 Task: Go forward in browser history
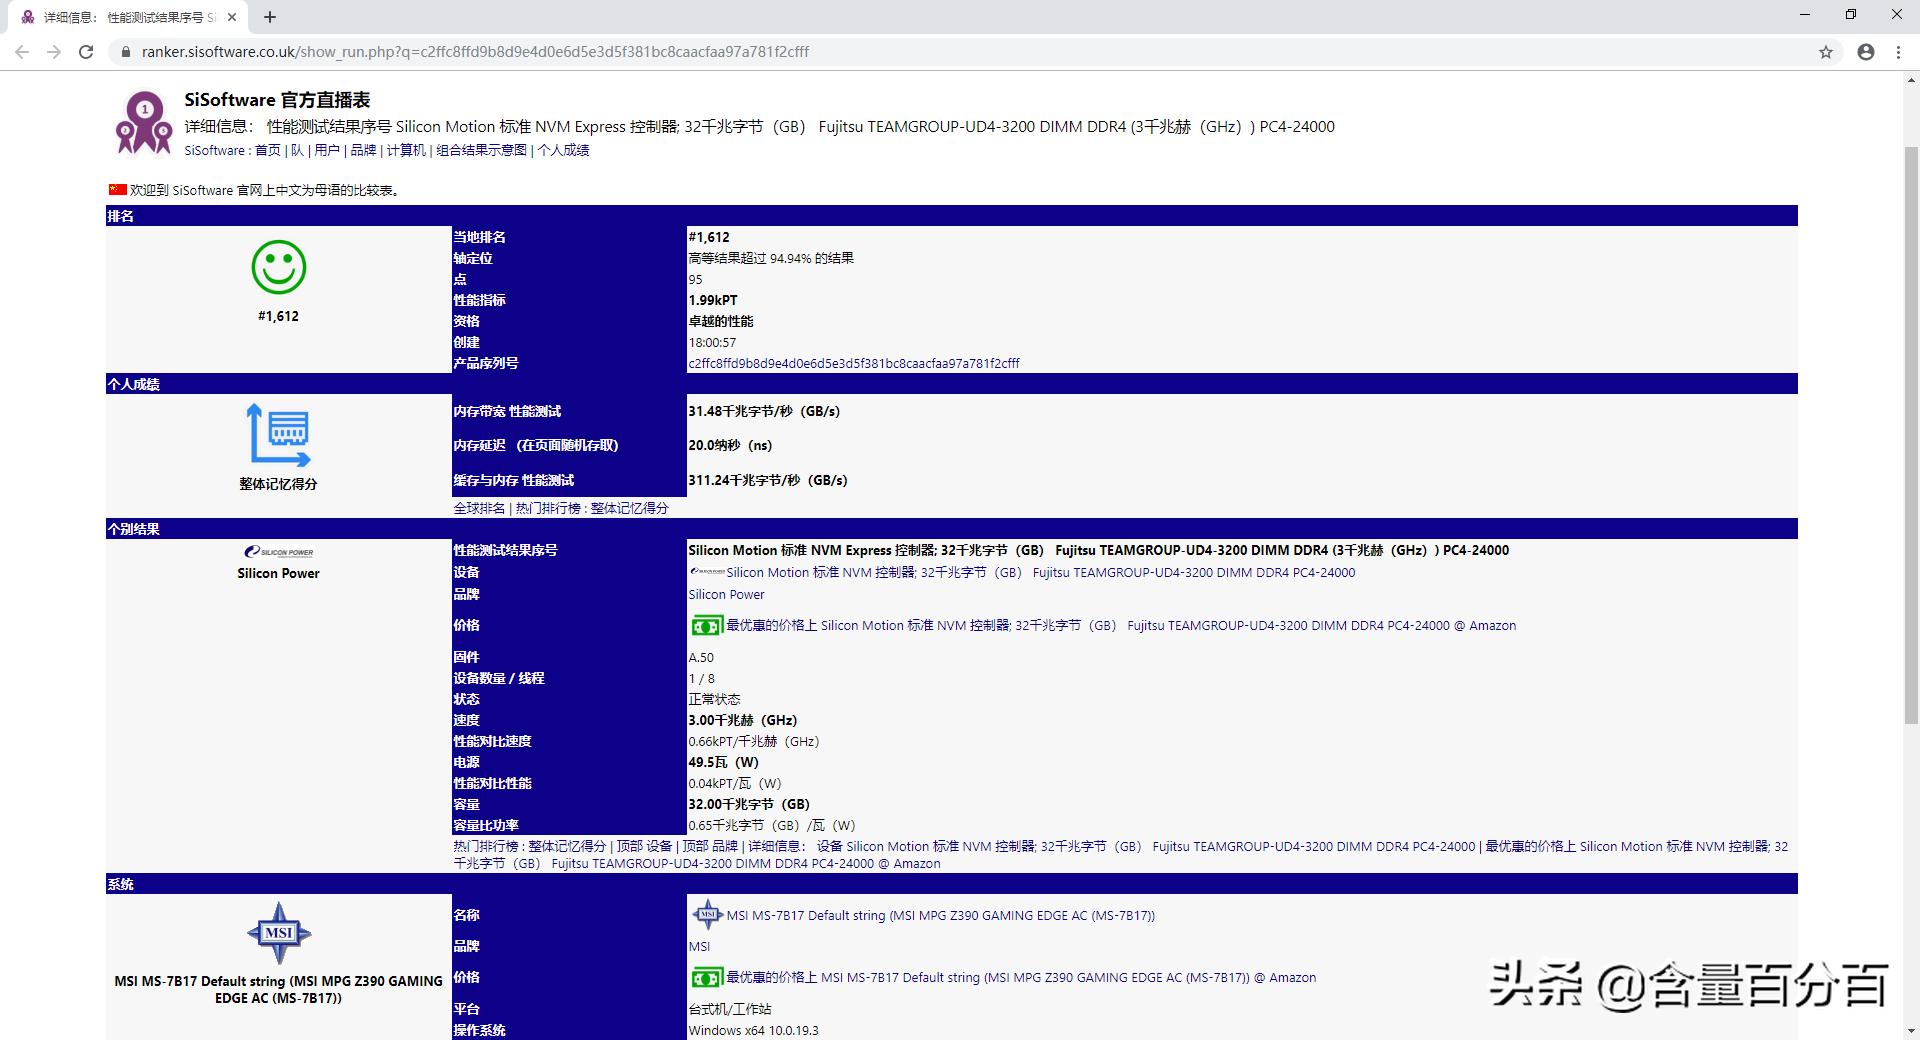[54, 52]
